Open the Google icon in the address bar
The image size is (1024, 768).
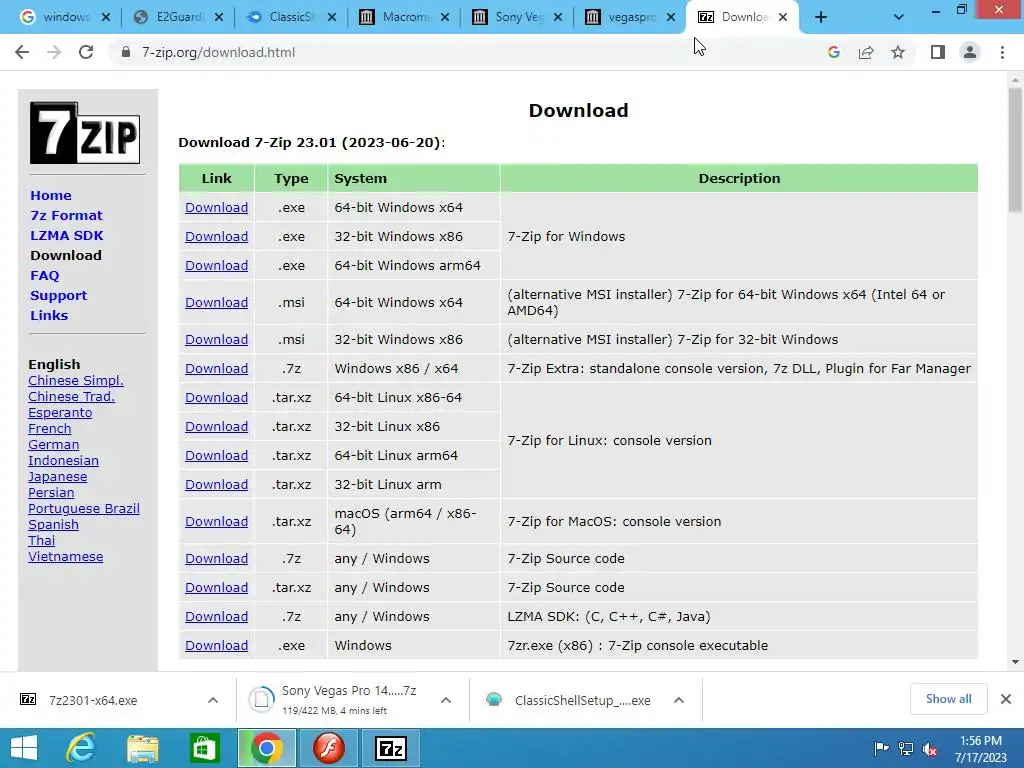click(833, 52)
